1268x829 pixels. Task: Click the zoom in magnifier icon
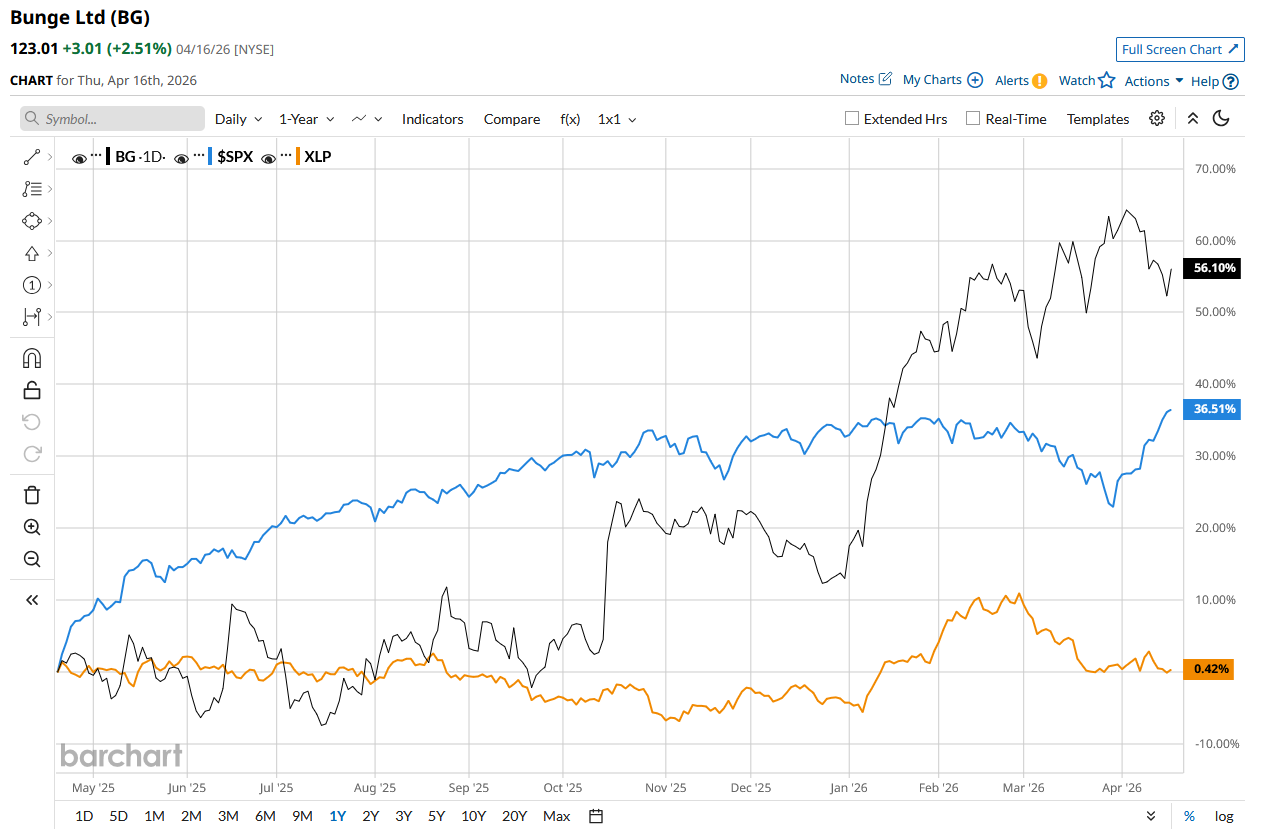pyautogui.click(x=32, y=527)
